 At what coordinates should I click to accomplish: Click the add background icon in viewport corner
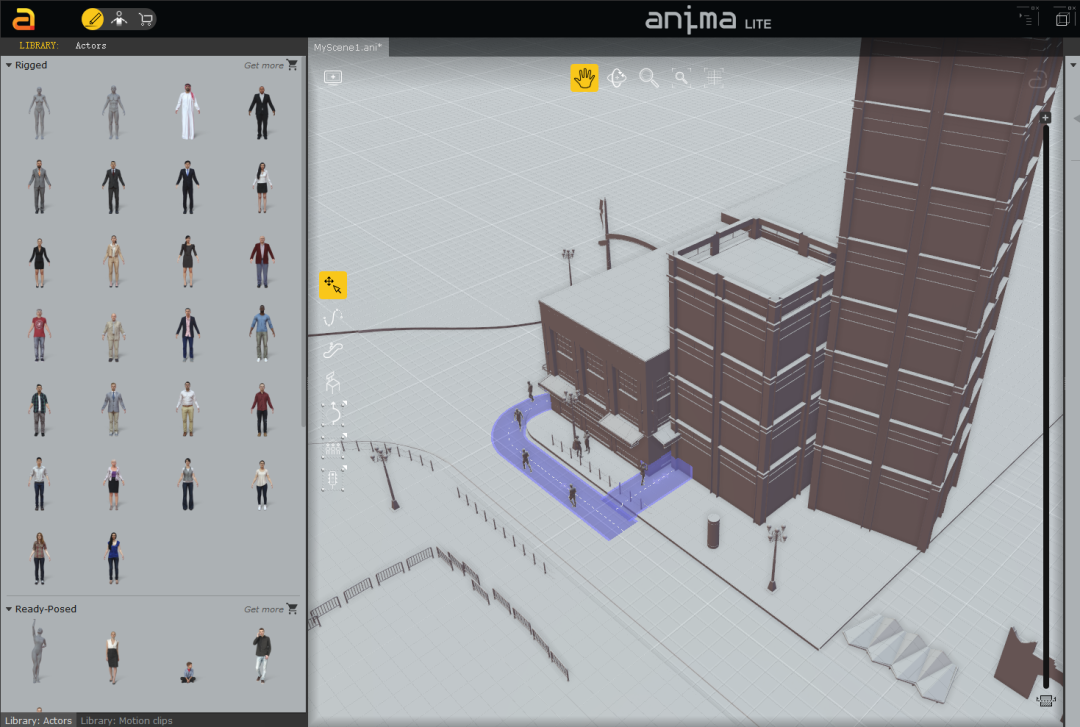coord(333,76)
